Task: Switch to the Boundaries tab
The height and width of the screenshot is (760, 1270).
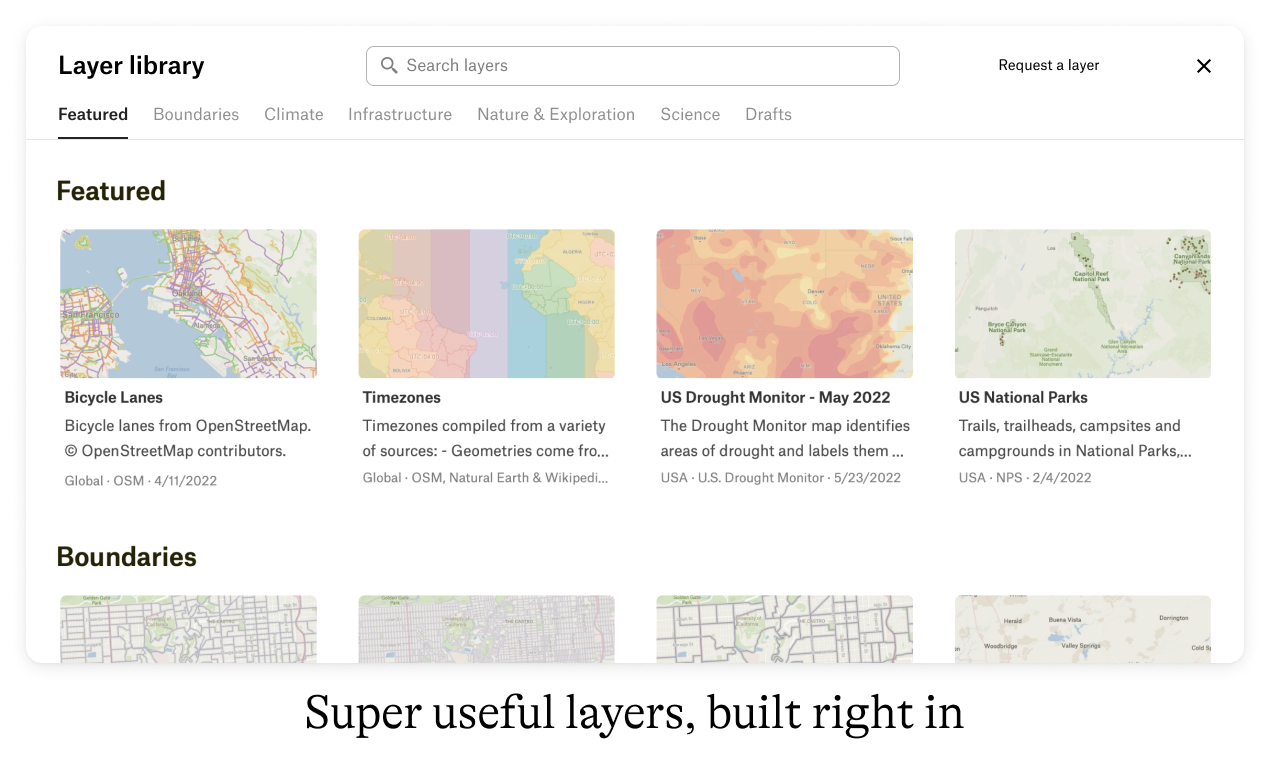Action: 196,114
